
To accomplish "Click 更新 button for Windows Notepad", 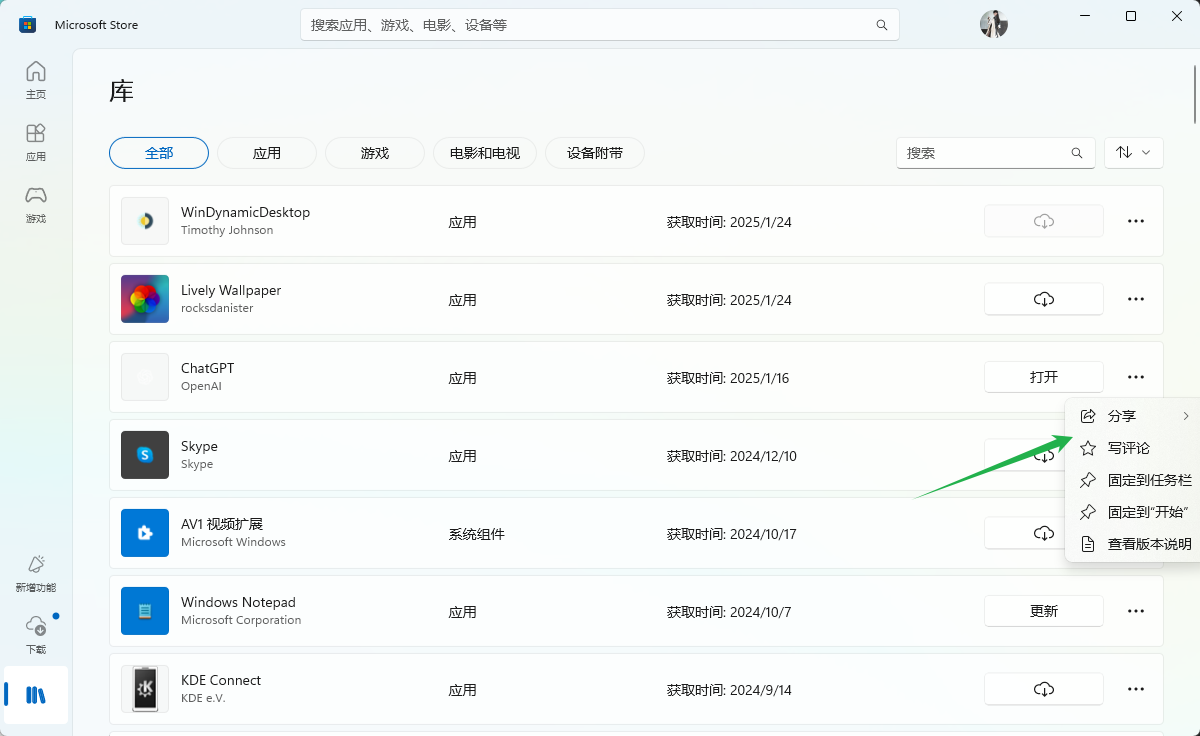I will (x=1044, y=611).
